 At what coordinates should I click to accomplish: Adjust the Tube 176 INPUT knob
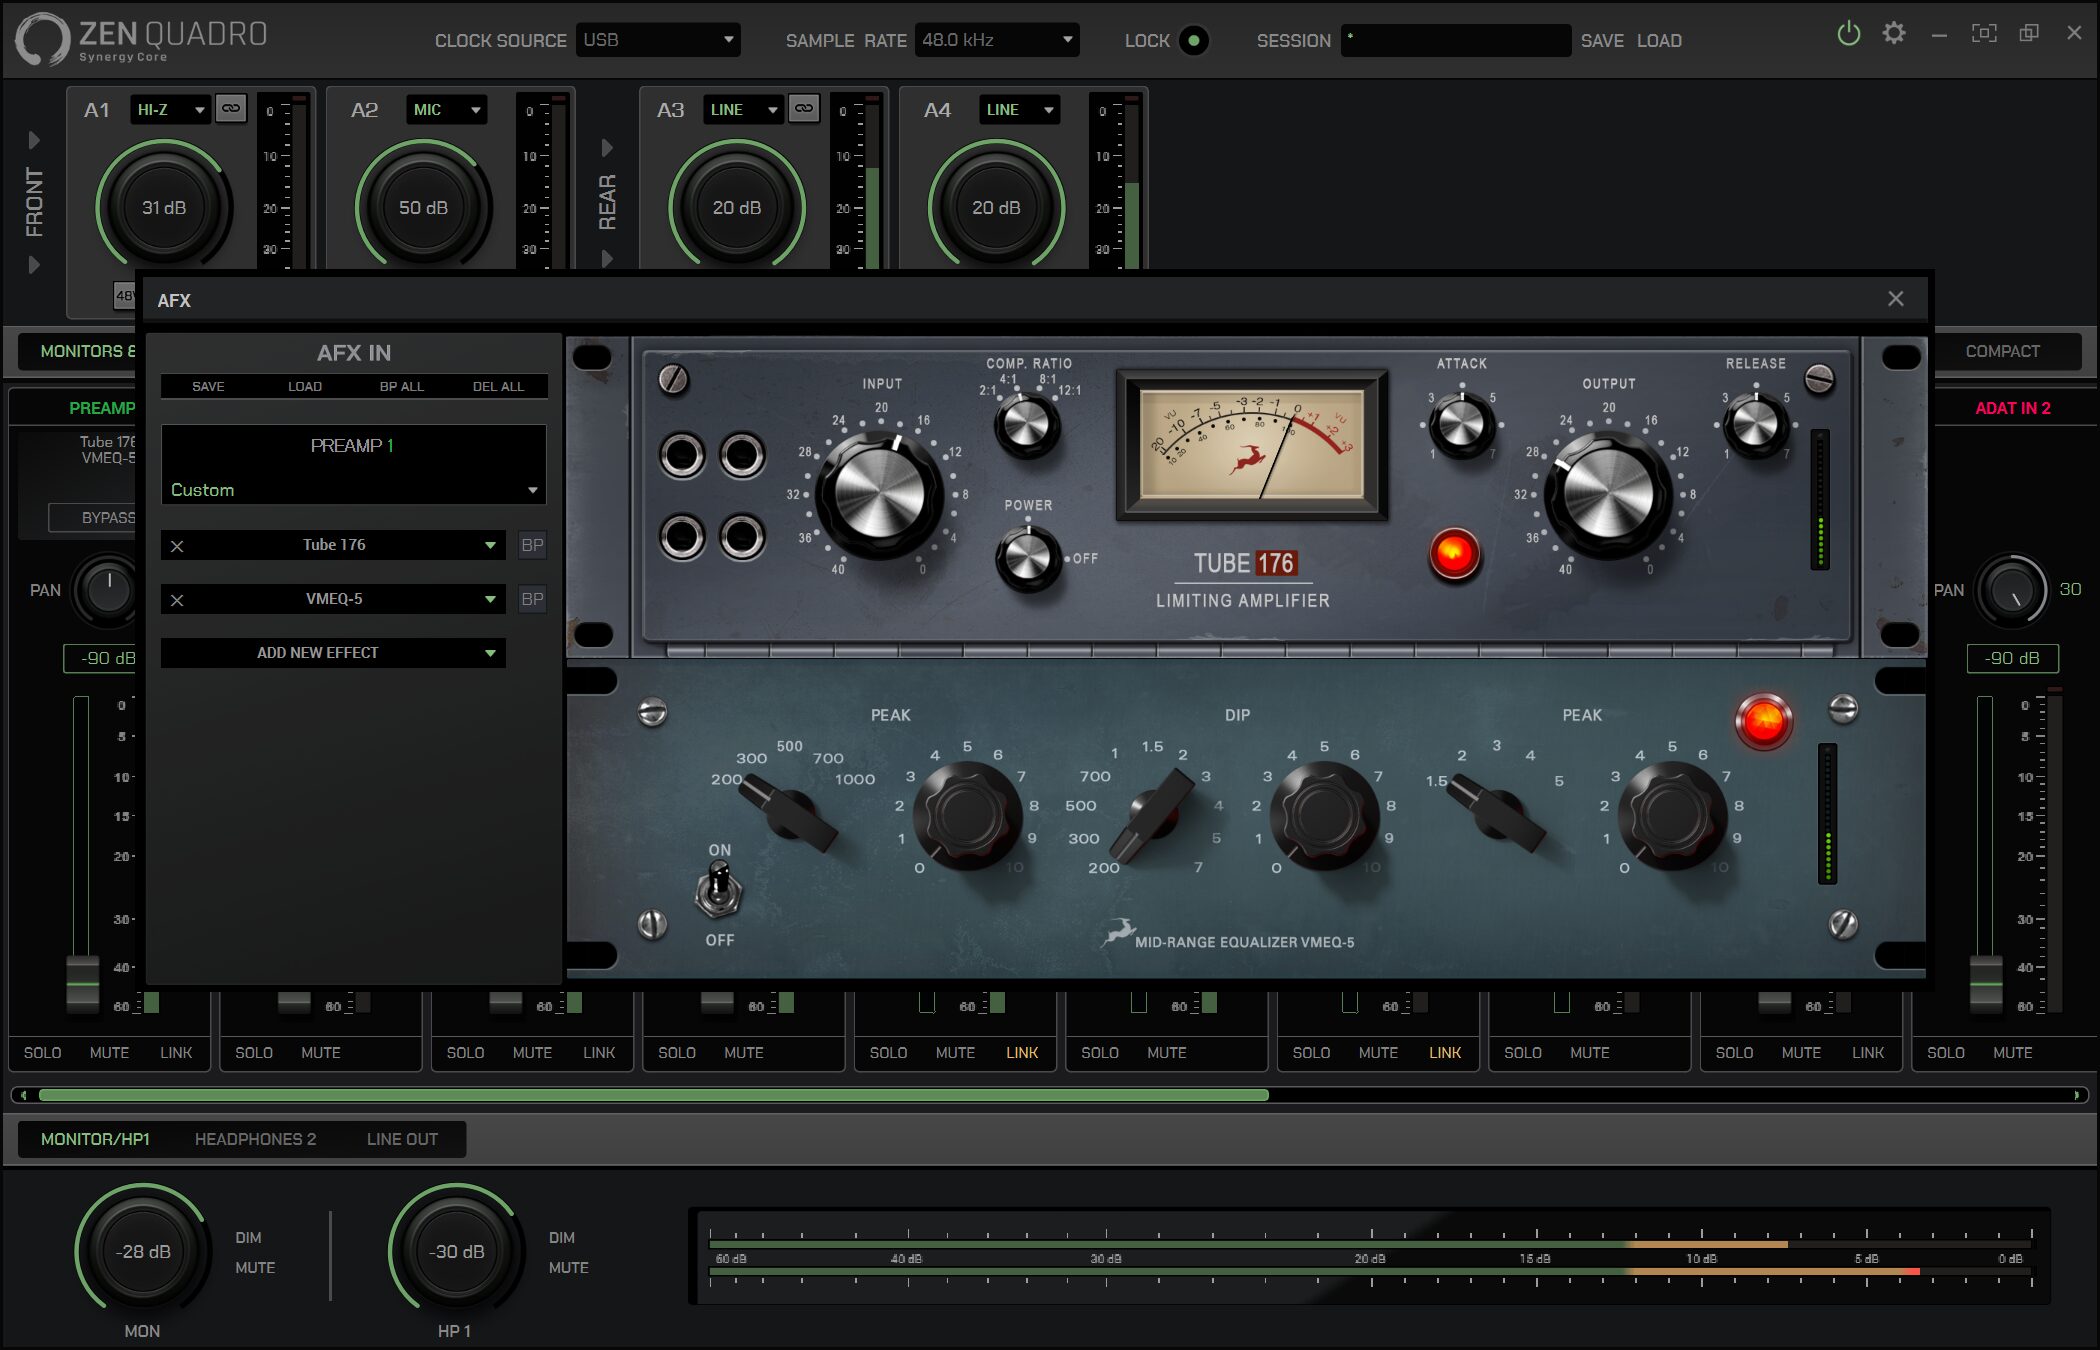(x=878, y=495)
